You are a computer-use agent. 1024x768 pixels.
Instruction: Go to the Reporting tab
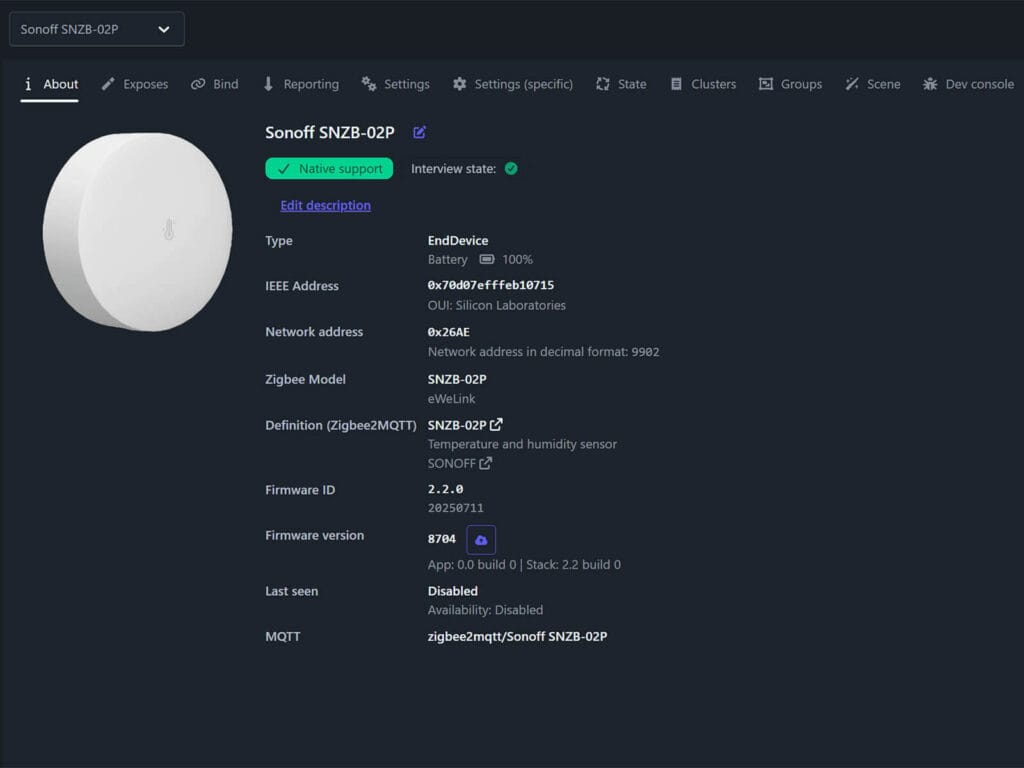300,84
